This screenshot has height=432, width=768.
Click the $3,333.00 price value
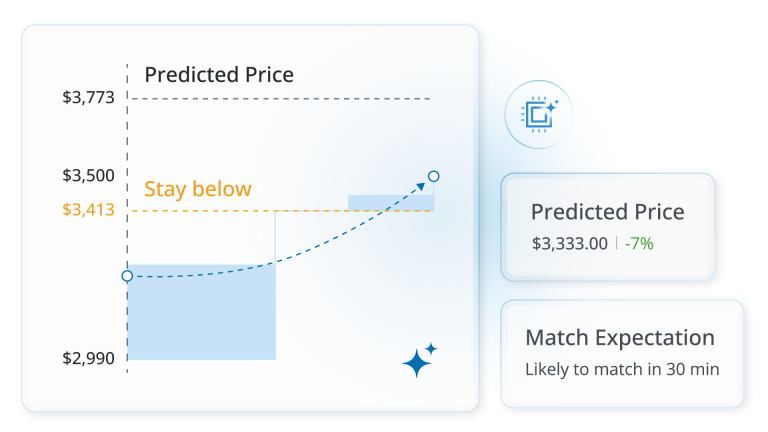pyautogui.click(x=569, y=243)
